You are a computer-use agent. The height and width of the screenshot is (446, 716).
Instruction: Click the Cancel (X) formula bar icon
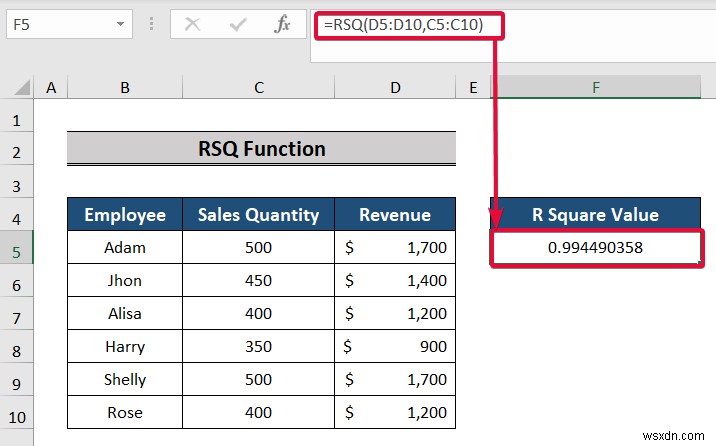pos(192,24)
